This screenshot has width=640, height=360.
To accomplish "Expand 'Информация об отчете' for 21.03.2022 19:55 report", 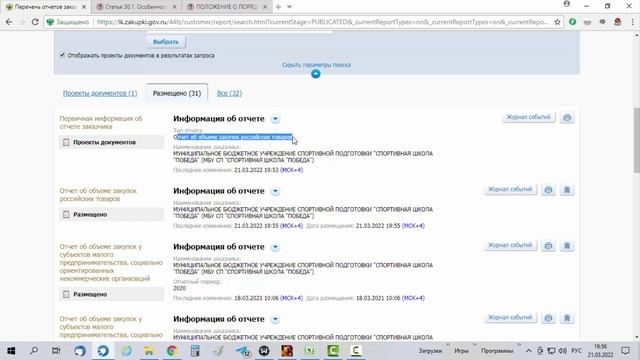I will point(275,191).
